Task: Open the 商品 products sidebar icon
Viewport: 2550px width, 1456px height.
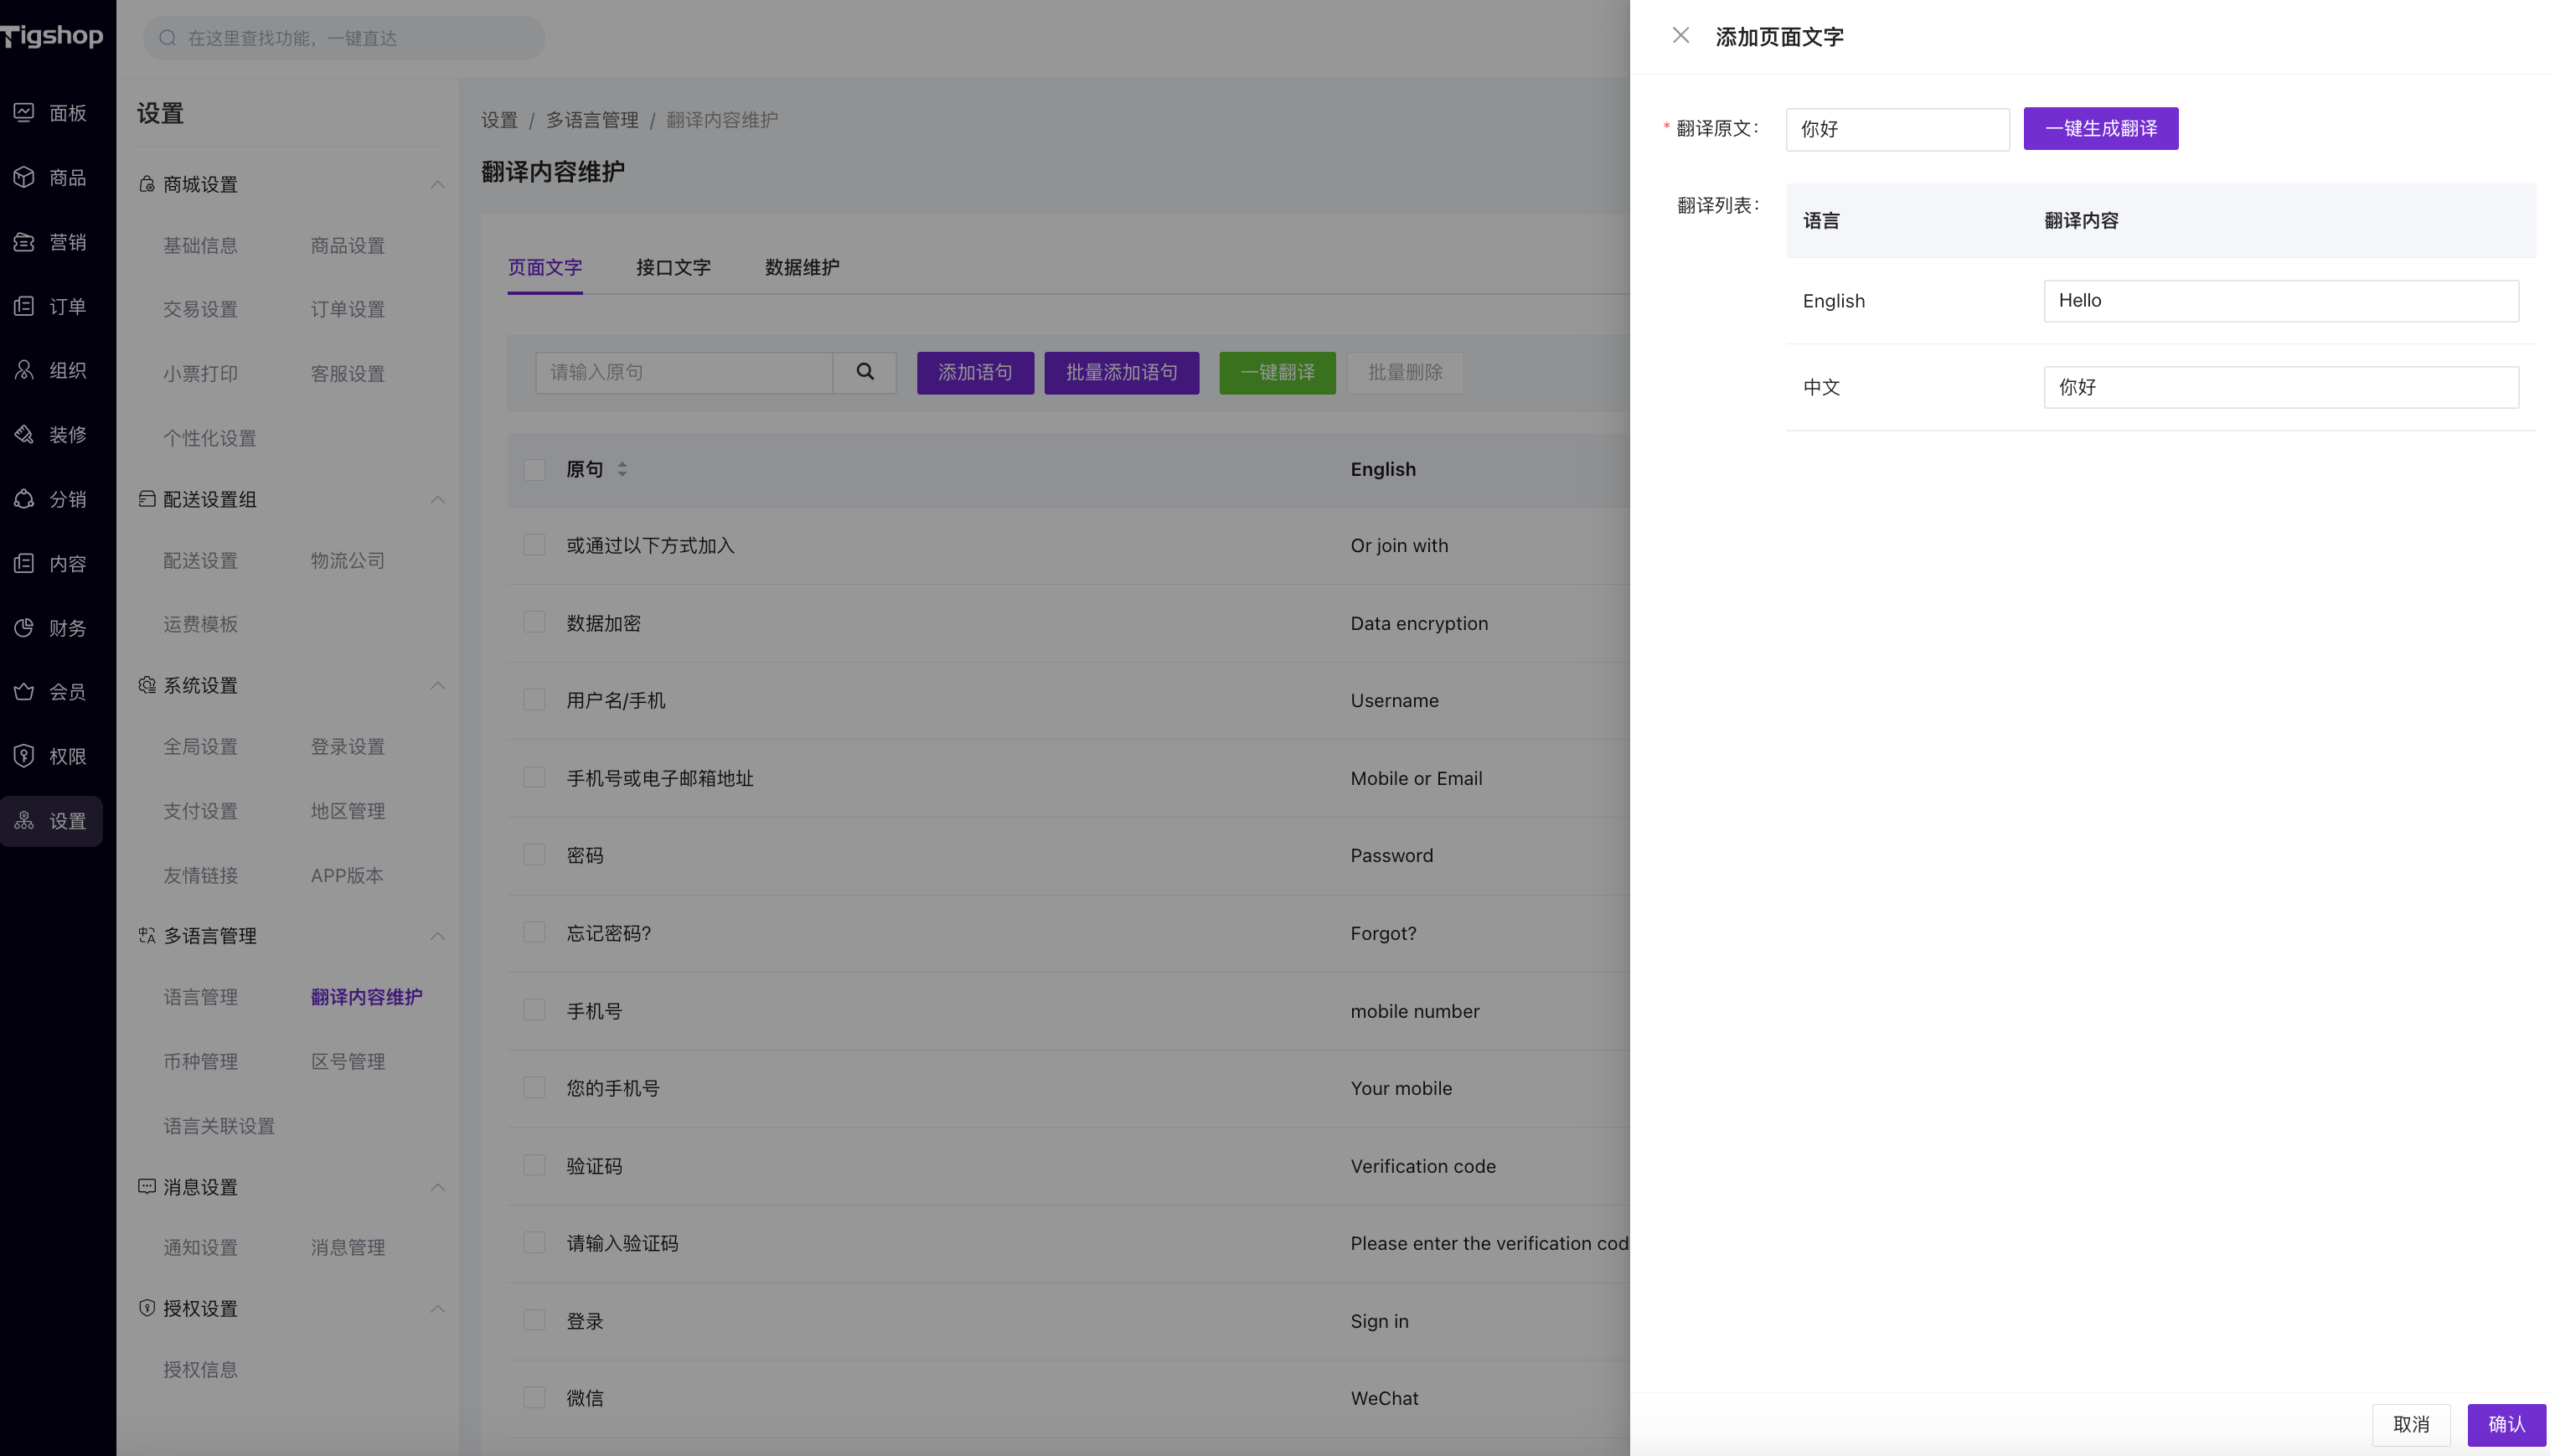Action: tap(24, 177)
